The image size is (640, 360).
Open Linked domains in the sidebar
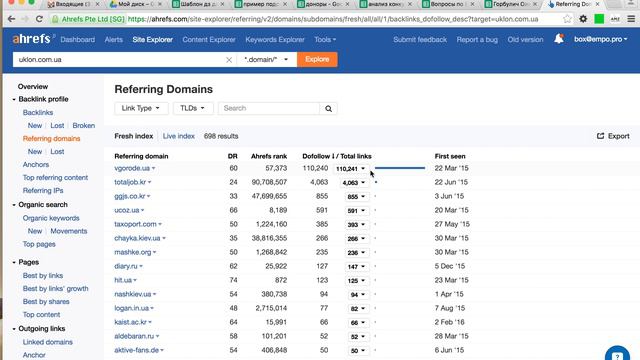pyautogui.click(x=48, y=342)
